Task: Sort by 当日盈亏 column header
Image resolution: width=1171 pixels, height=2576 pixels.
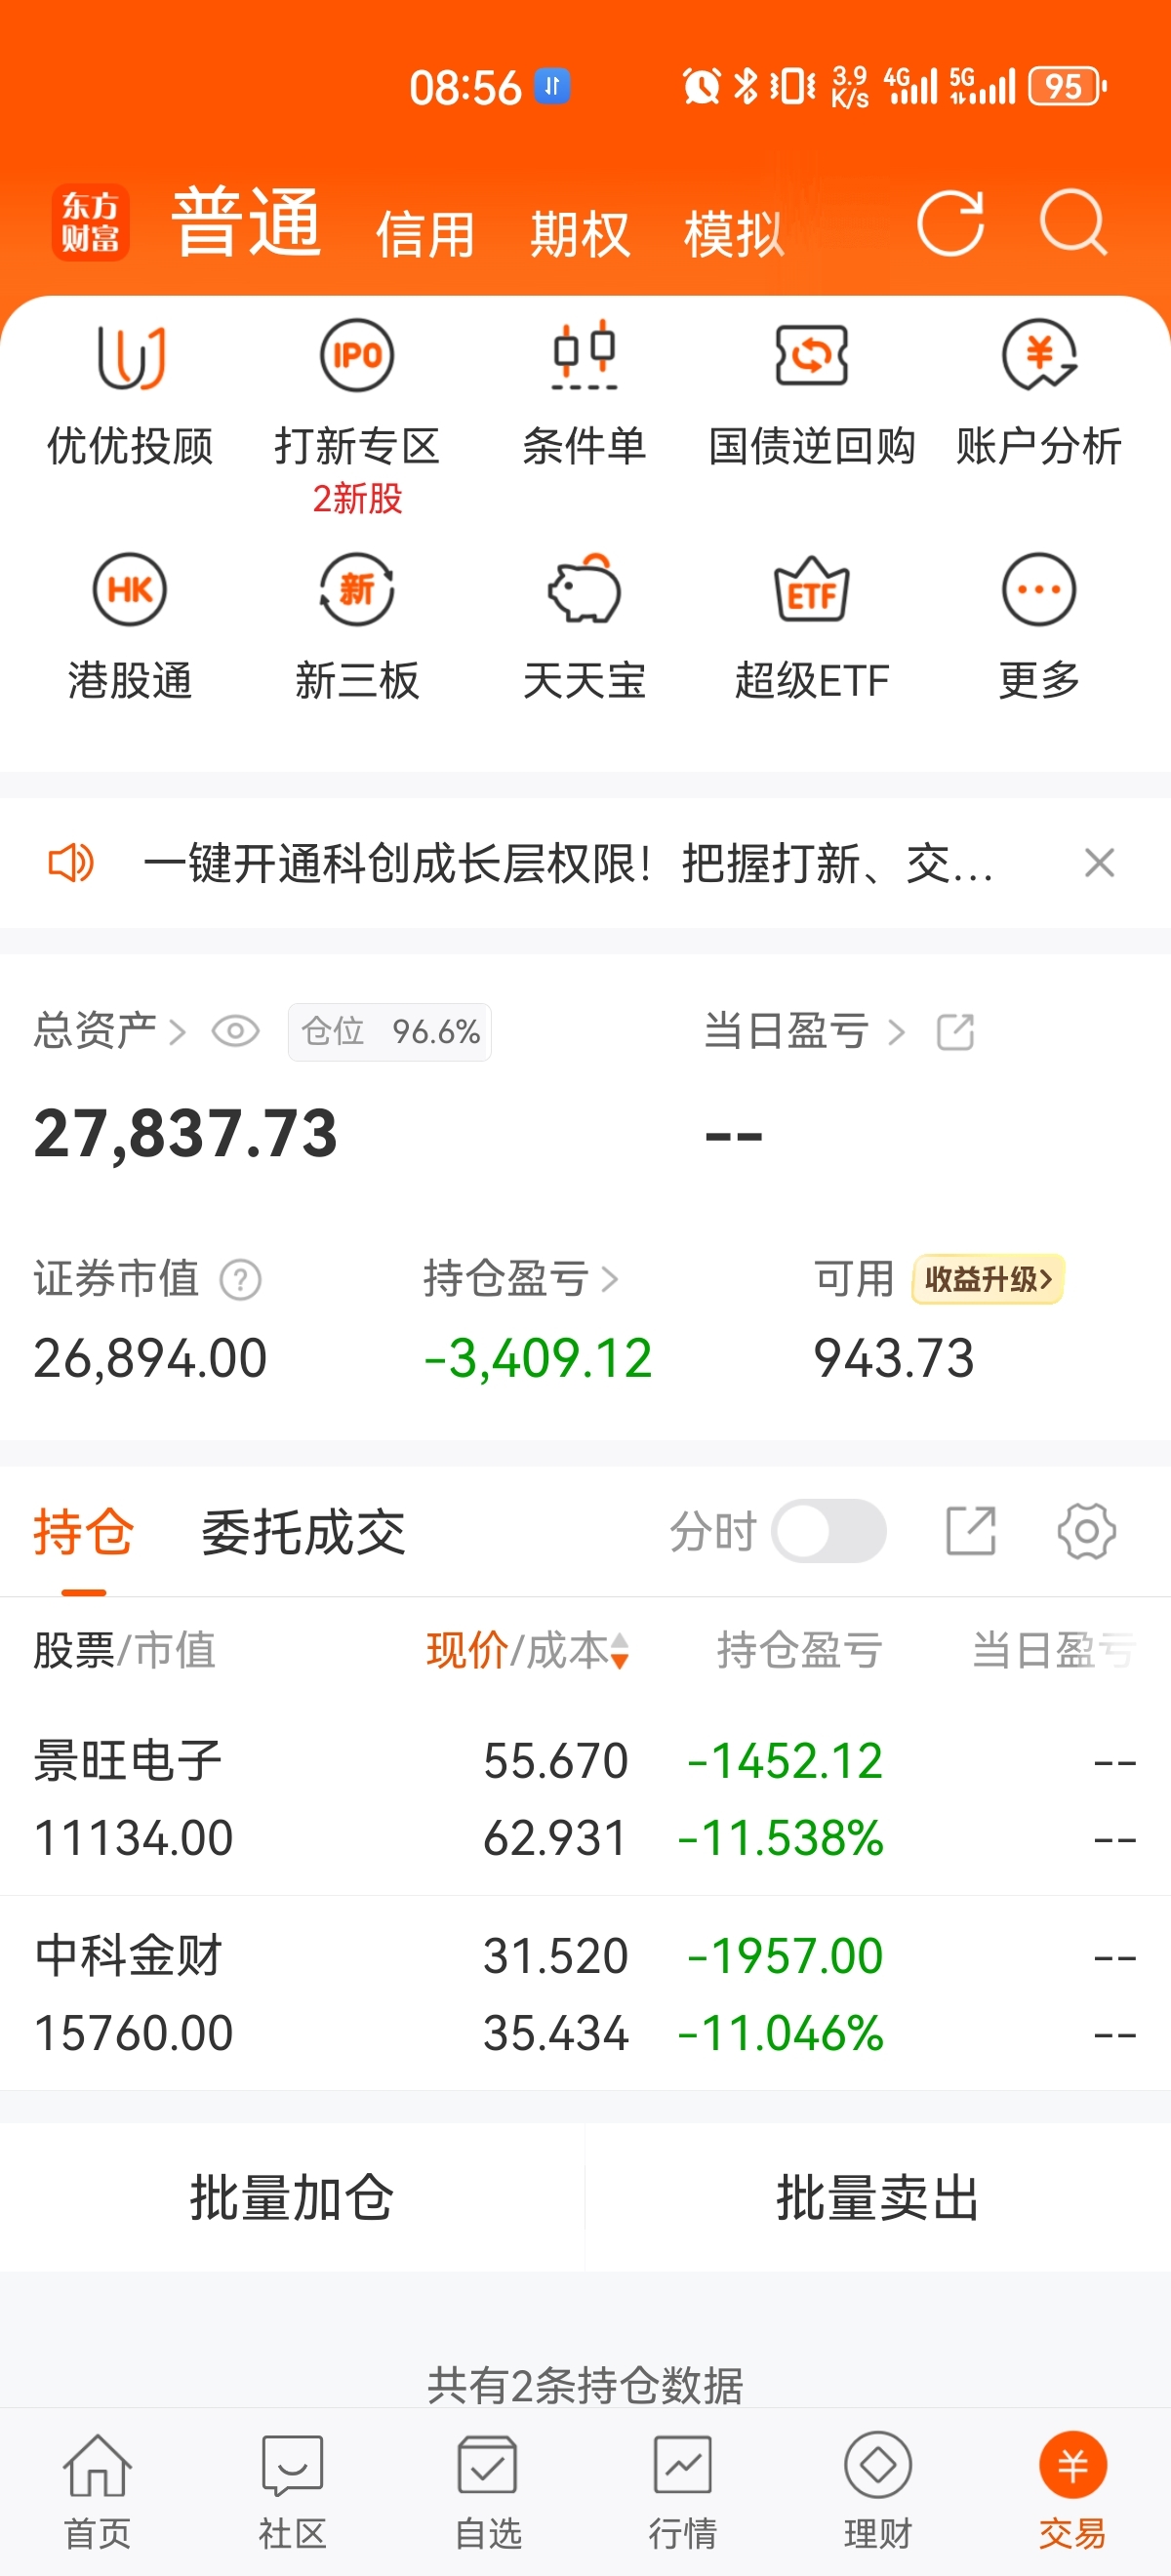Action: (x=1054, y=1651)
